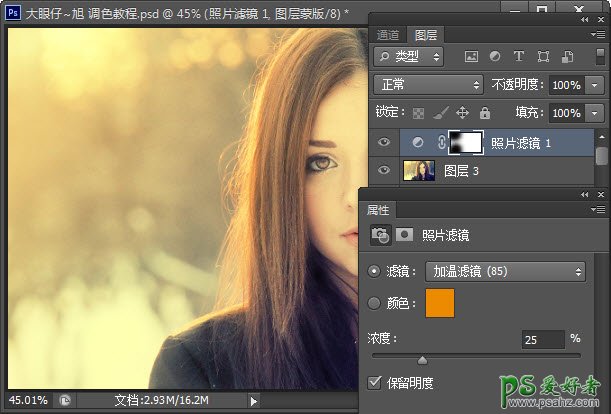
Task: Click the smart object filter icon
Action: (567, 56)
